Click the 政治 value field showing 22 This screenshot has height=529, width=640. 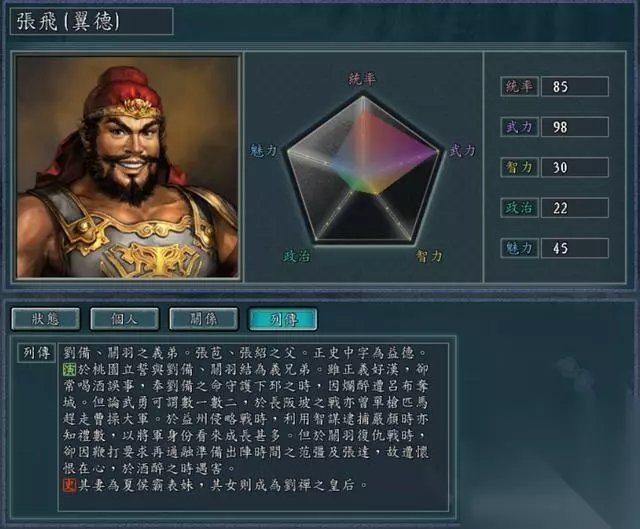(x=575, y=207)
